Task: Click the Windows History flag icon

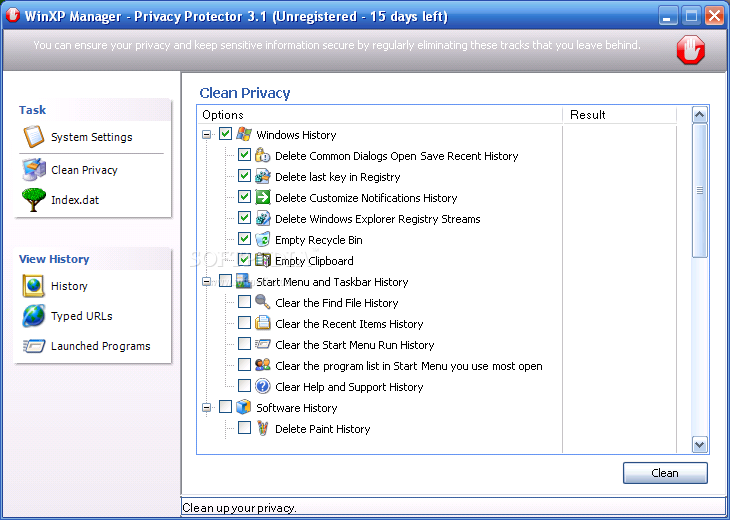Action: click(x=243, y=135)
